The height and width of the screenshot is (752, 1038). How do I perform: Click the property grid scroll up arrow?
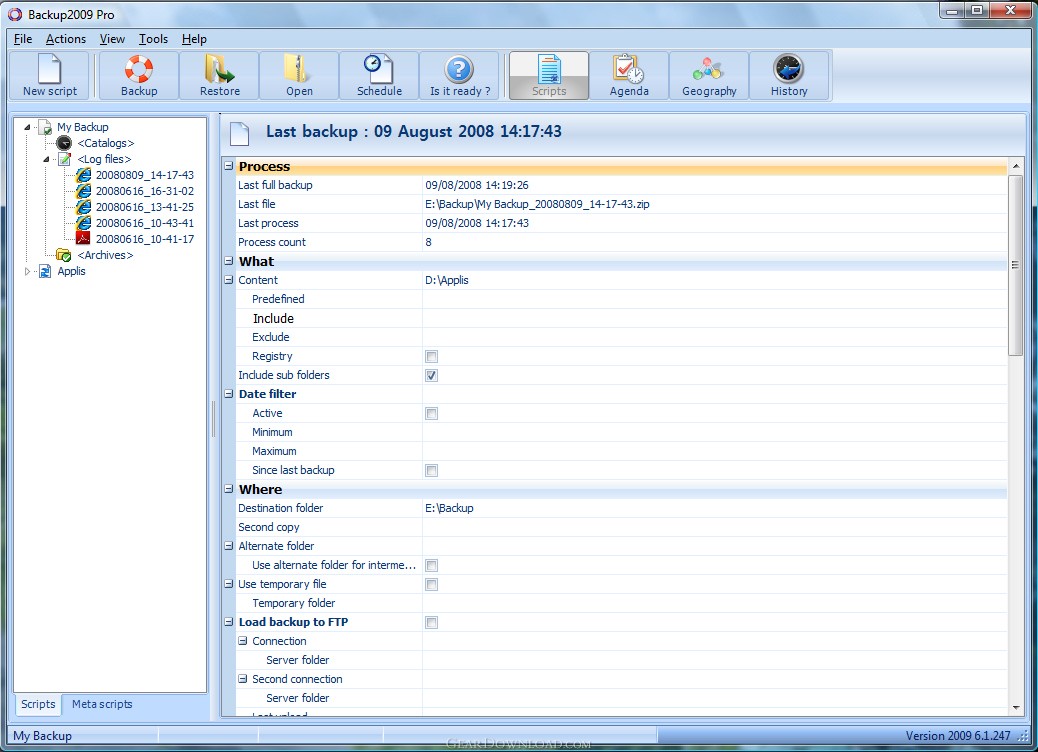tap(1015, 165)
